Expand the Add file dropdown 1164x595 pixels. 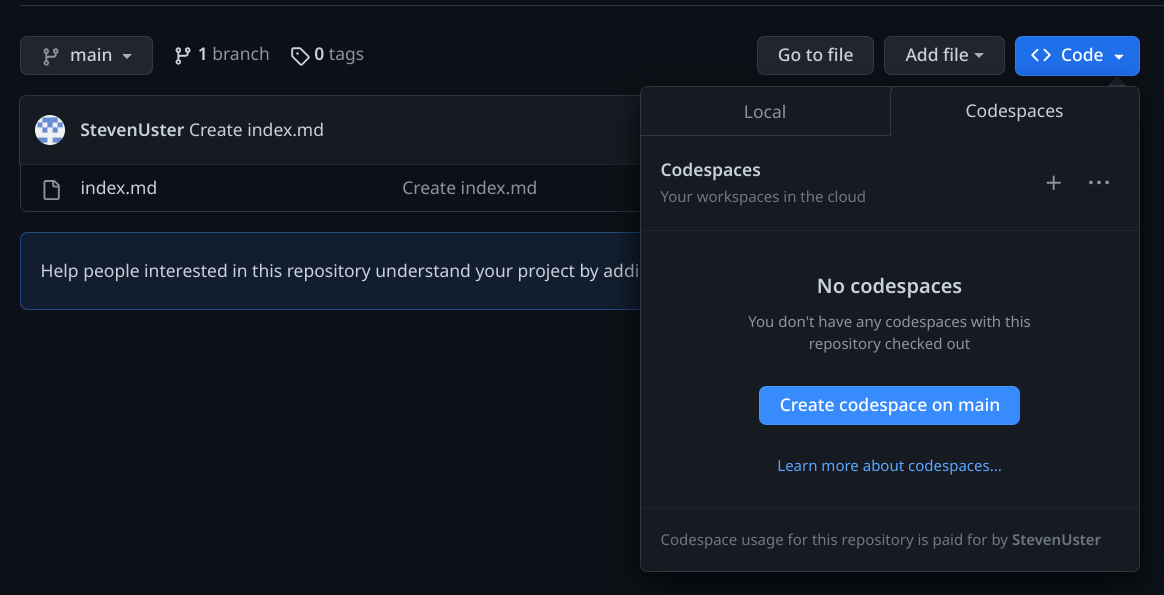pos(944,56)
